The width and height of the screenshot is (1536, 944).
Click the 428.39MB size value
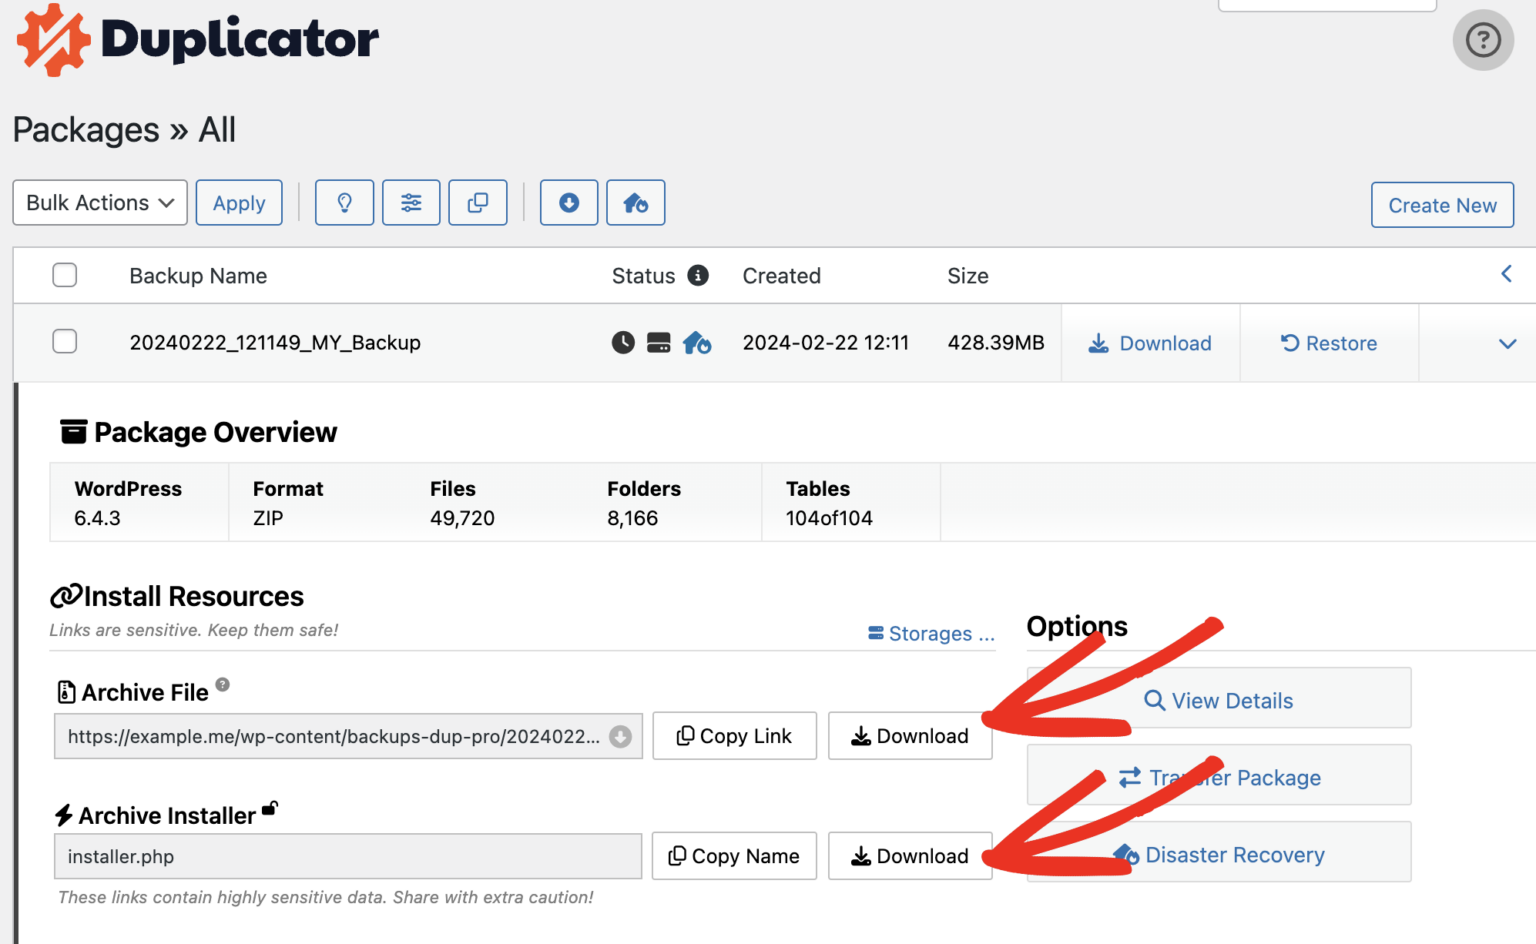click(996, 343)
